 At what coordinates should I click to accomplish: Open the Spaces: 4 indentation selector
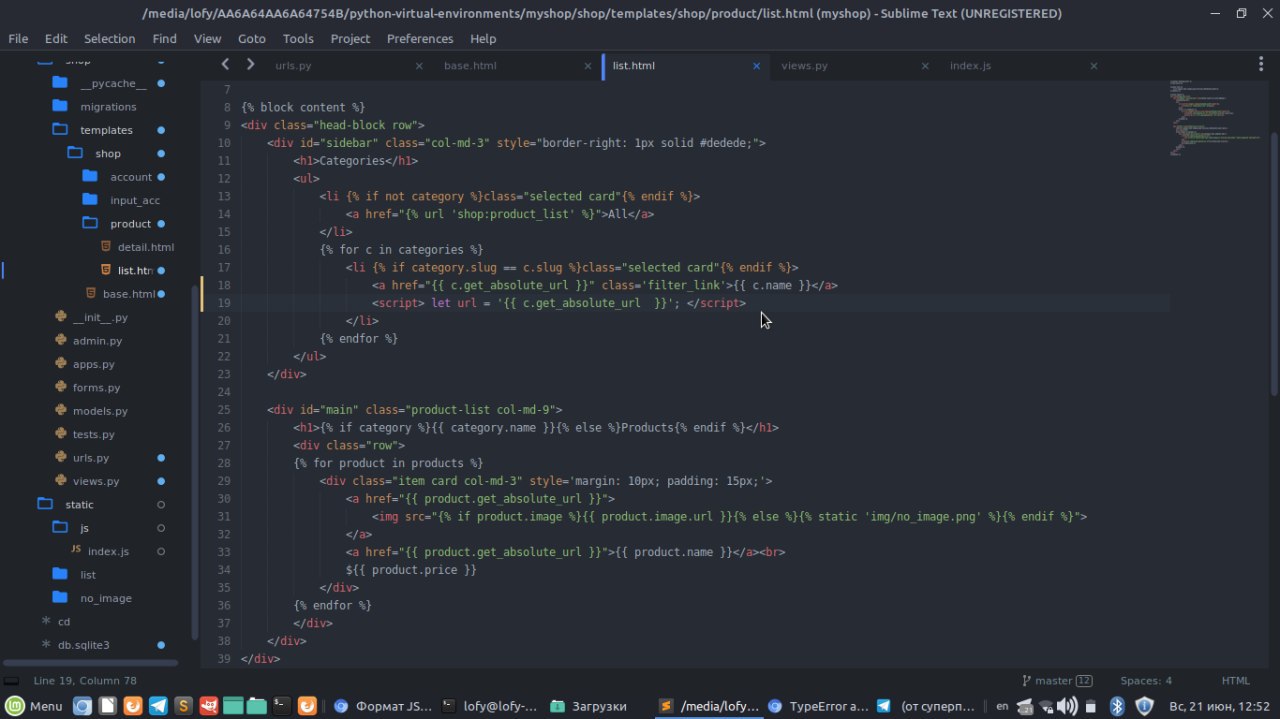(1146, 680)
